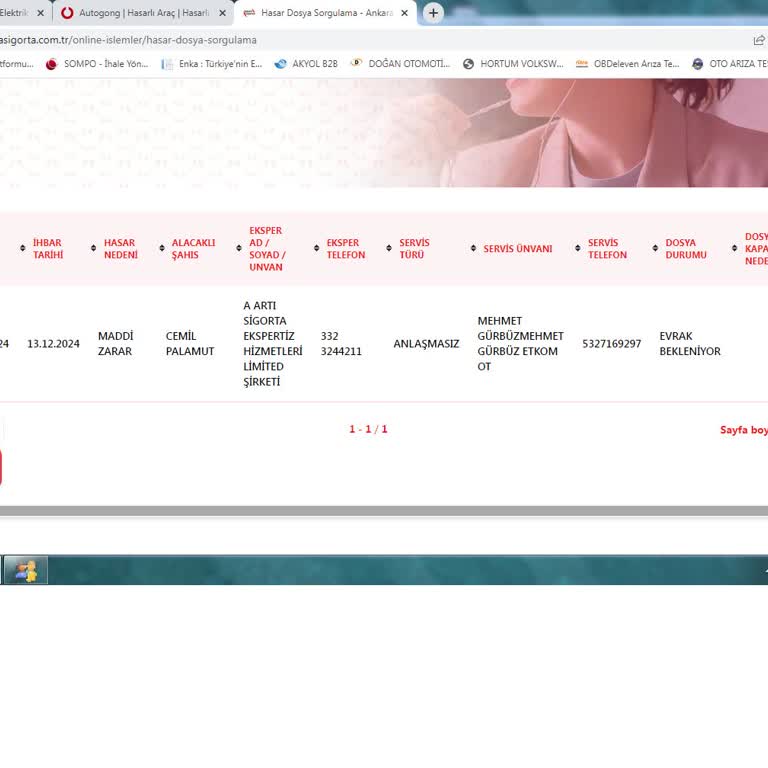Select the 332 3244211 phone cell
768x768 pixels.
[341, 344]
